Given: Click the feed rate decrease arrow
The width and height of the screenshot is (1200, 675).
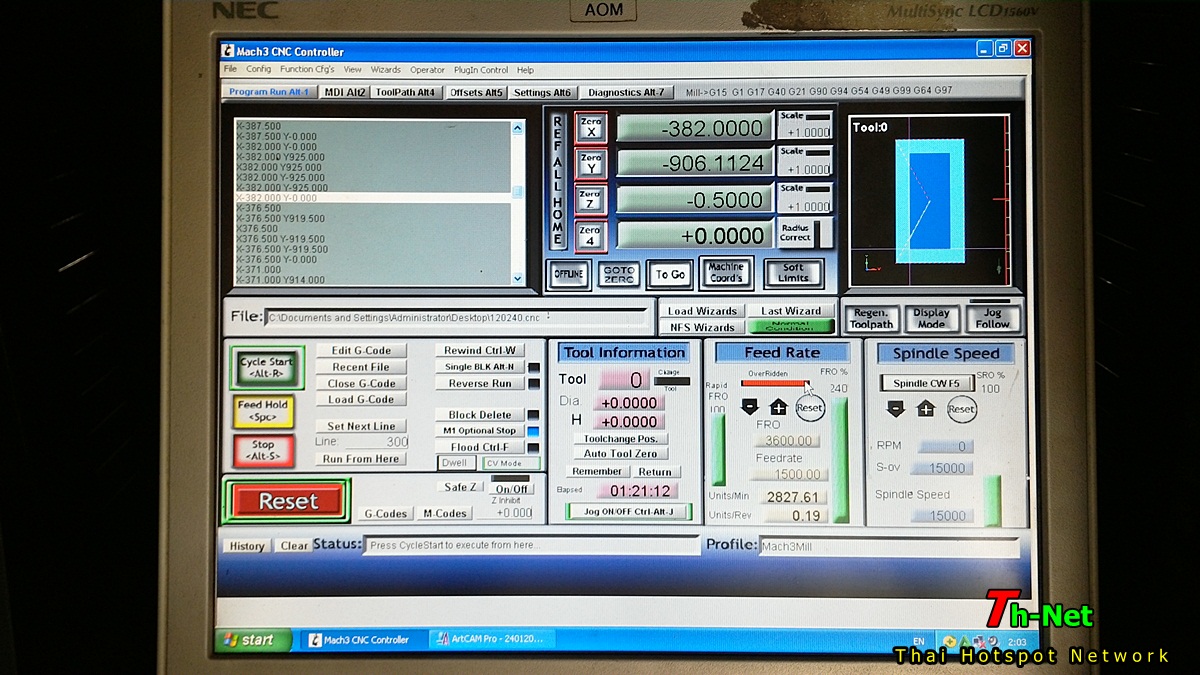Looking at the screenshot, I should tap(750, 407).
